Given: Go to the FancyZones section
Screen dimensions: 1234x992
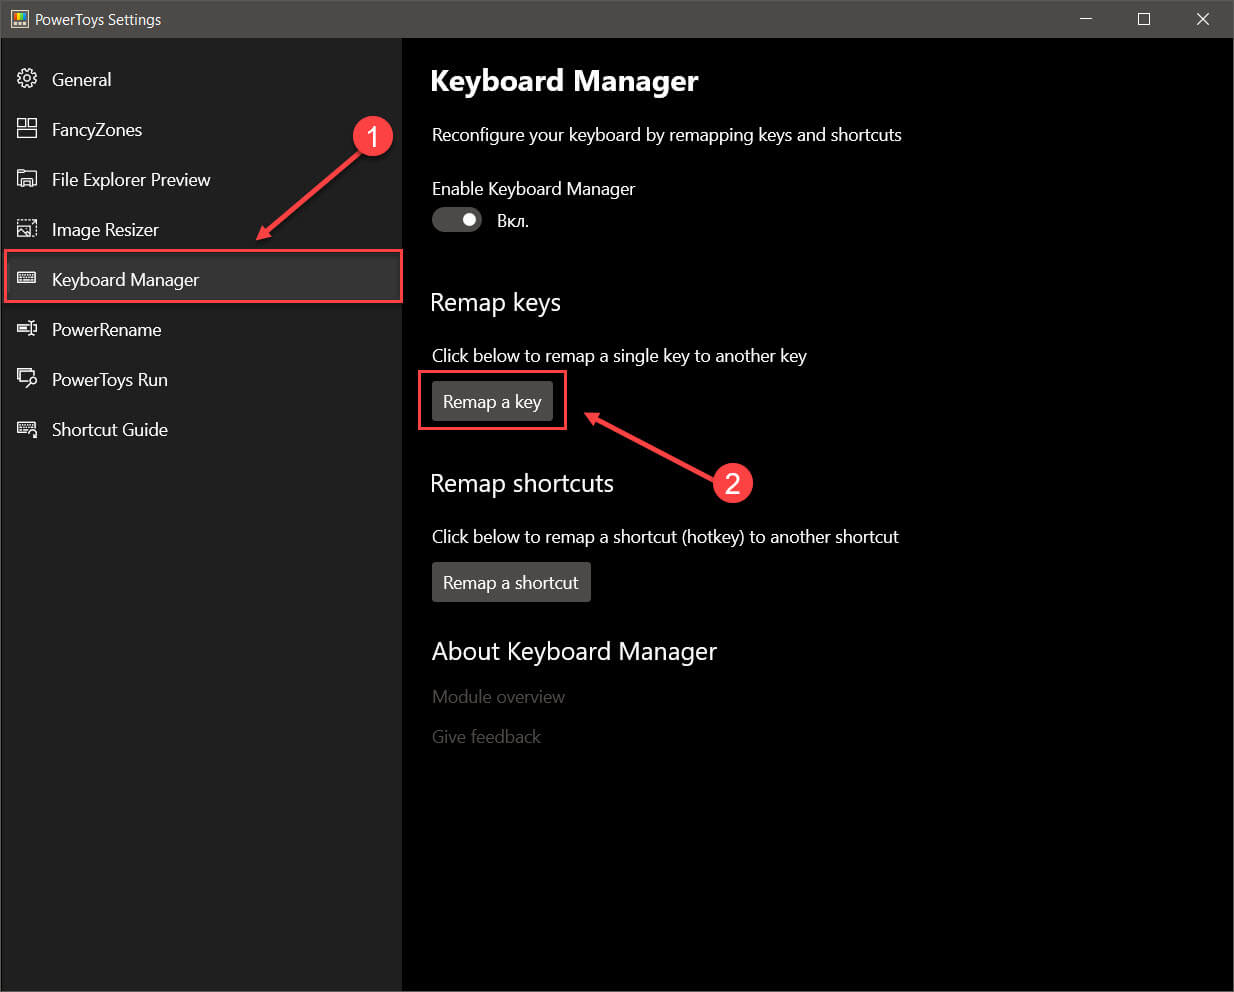Looking at the screenshot, I should click(201, 129).
